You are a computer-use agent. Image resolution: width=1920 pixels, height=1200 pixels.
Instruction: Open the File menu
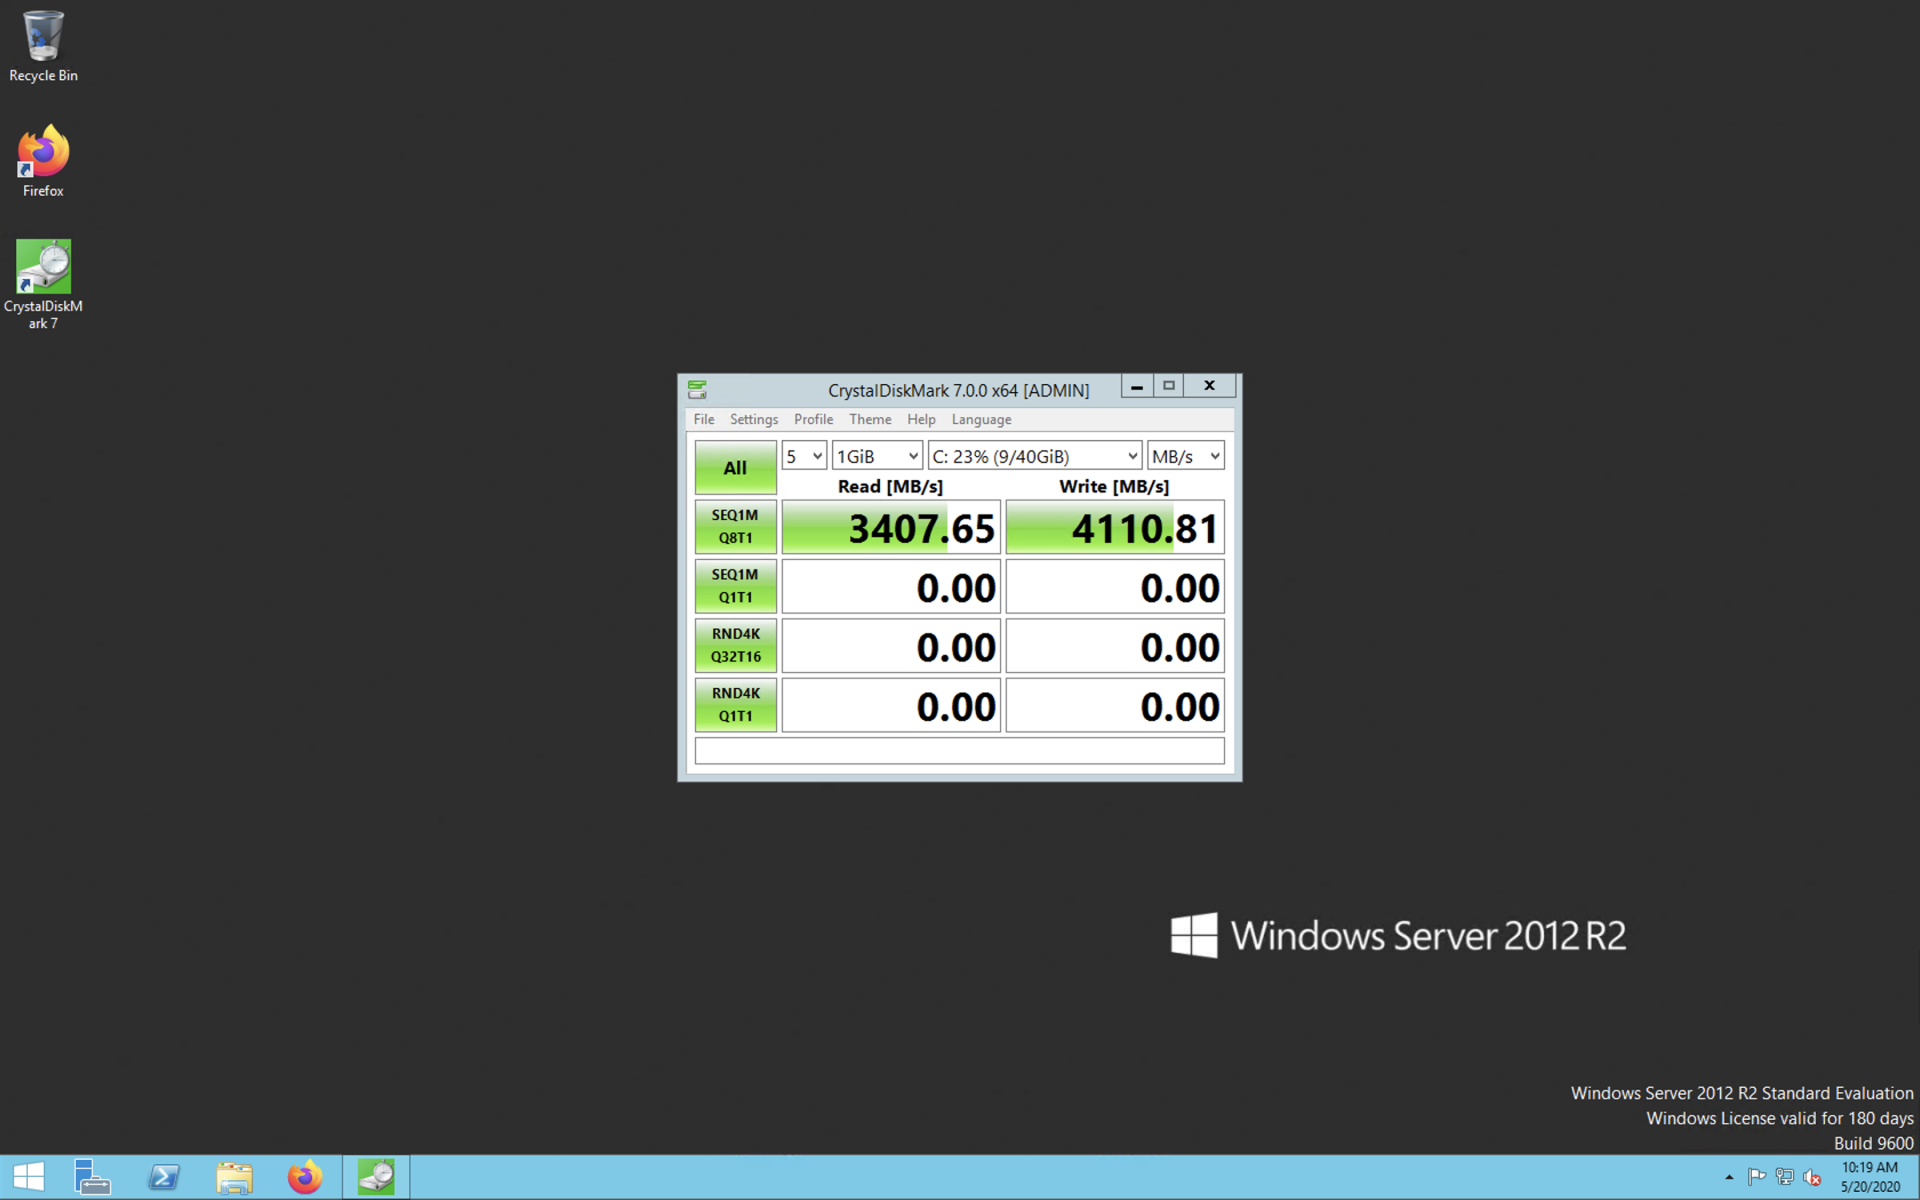(704, 419)
